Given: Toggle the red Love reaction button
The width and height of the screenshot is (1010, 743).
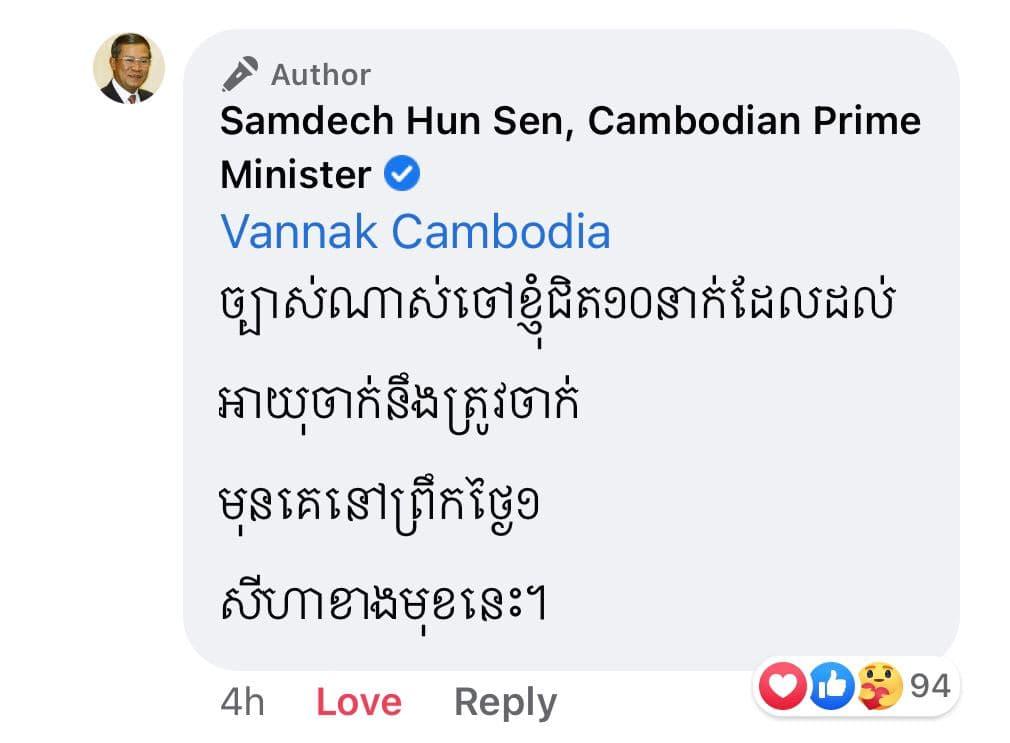Looking at the screenshot, I should point(359,702).
